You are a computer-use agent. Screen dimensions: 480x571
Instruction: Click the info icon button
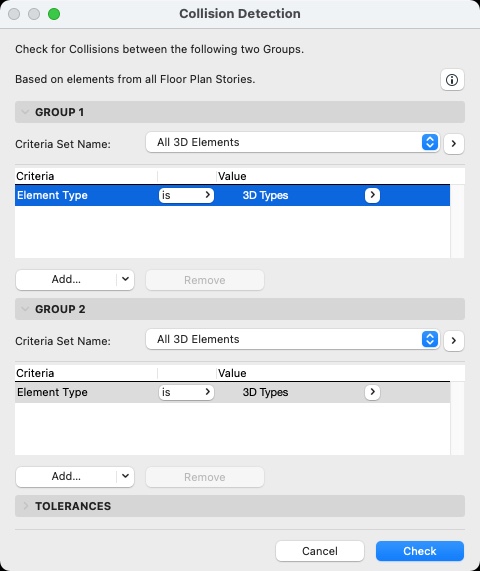(x=452, y=80)
